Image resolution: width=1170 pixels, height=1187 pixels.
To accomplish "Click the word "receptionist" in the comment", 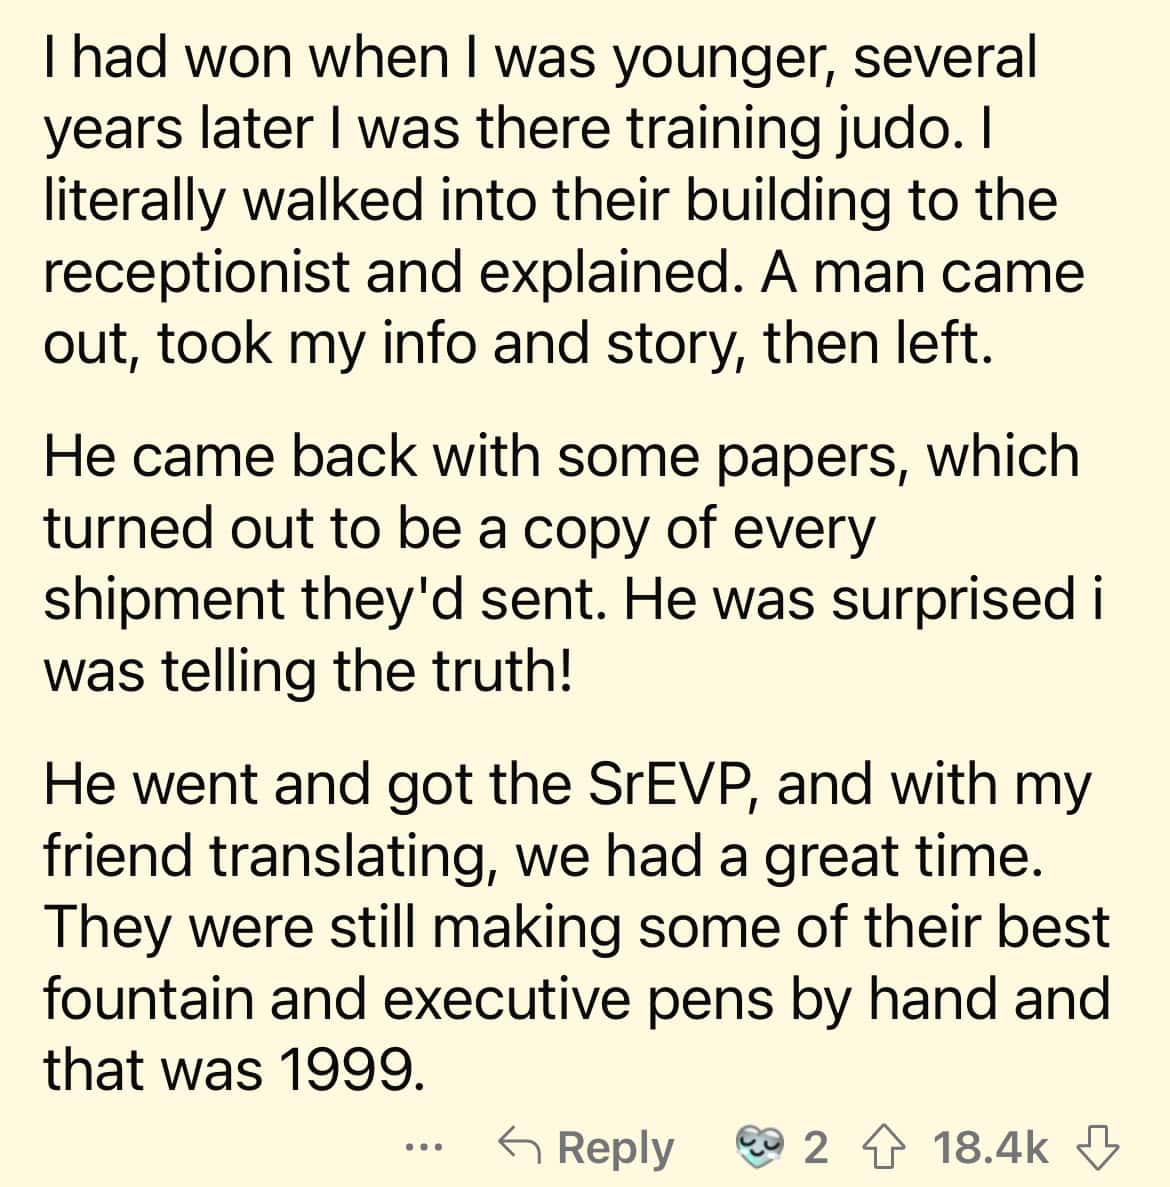I will (194, 272).
